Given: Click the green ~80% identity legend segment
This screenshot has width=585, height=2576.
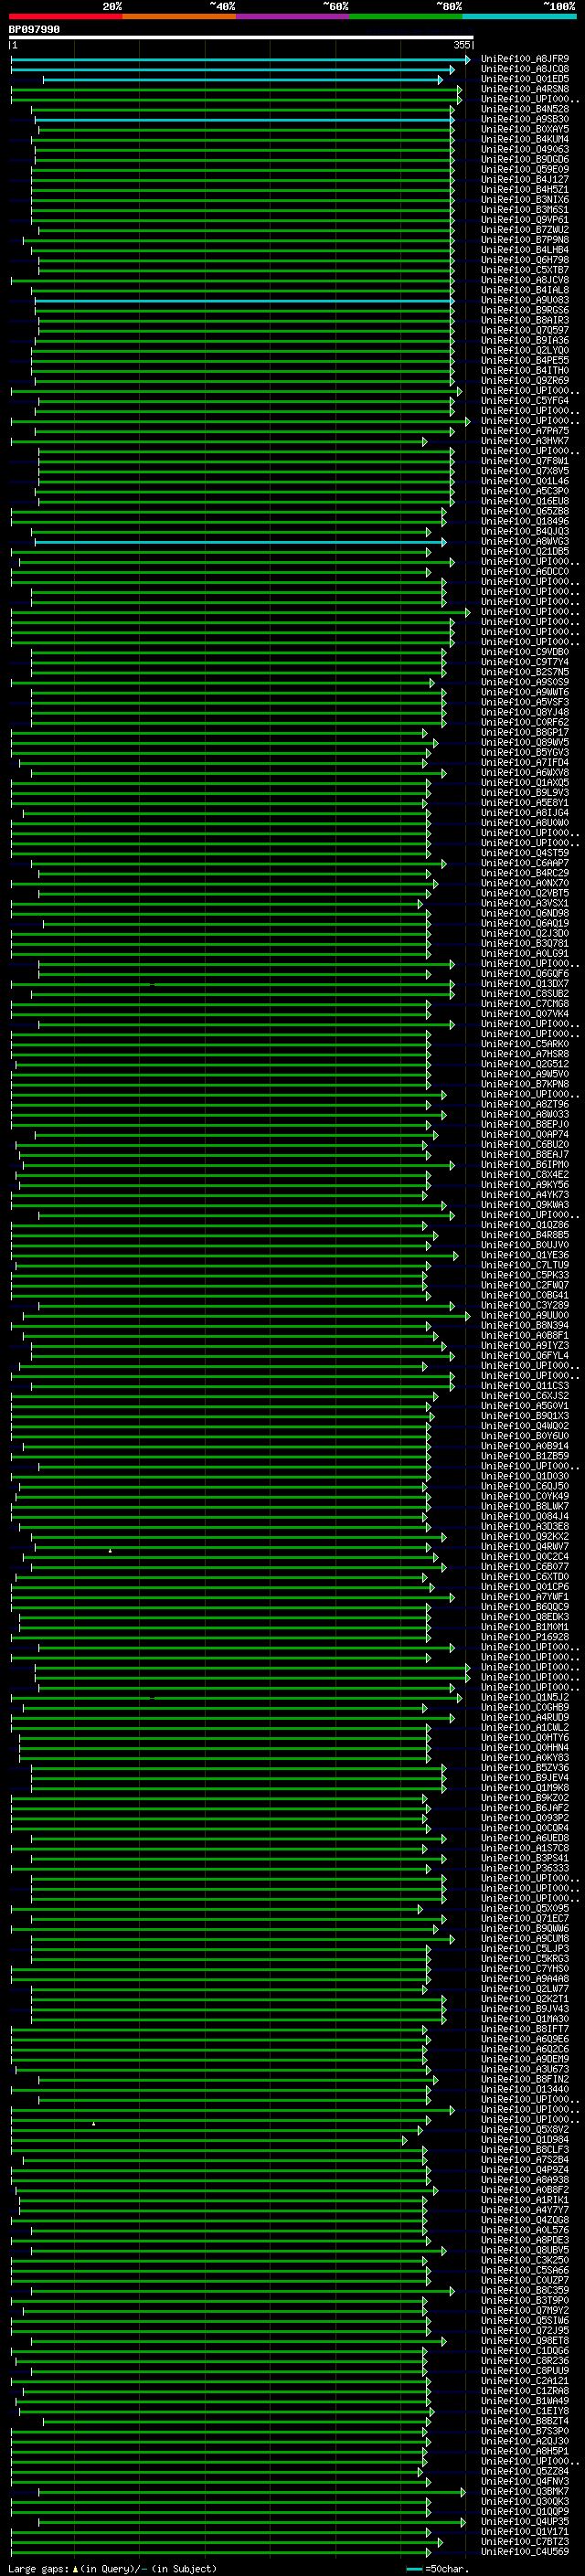Looking at the screenshot, I should (x=406, y=16).
